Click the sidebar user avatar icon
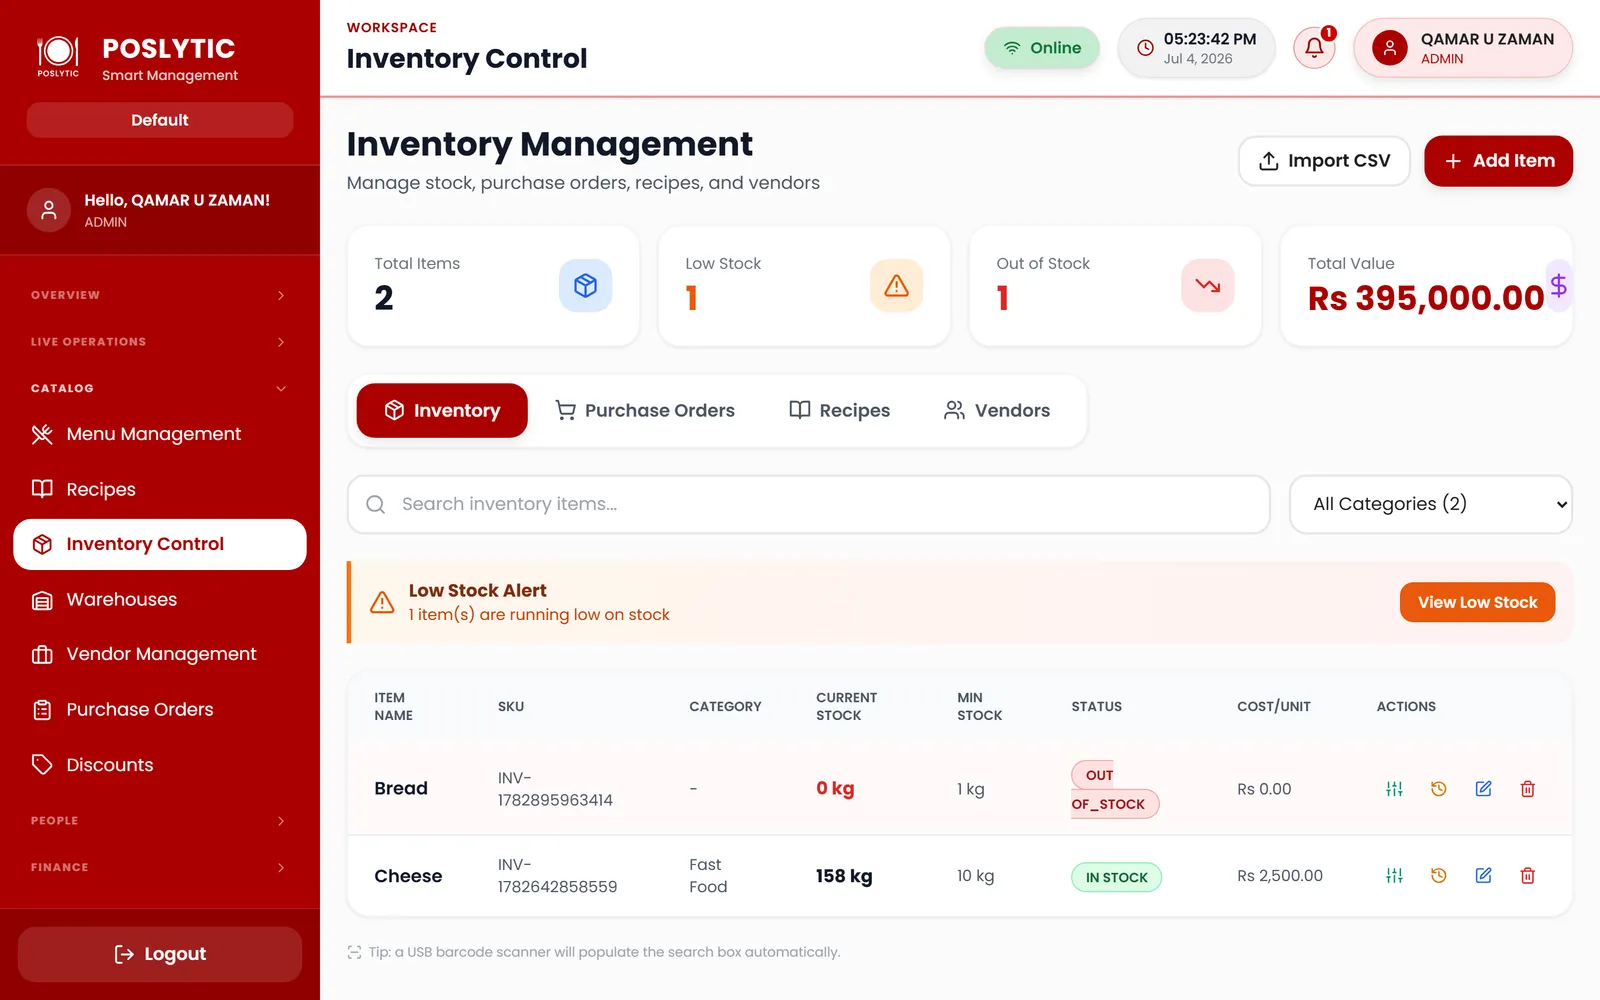The height and width of the screenshot is (1000, 1600). tap(48, 210)
